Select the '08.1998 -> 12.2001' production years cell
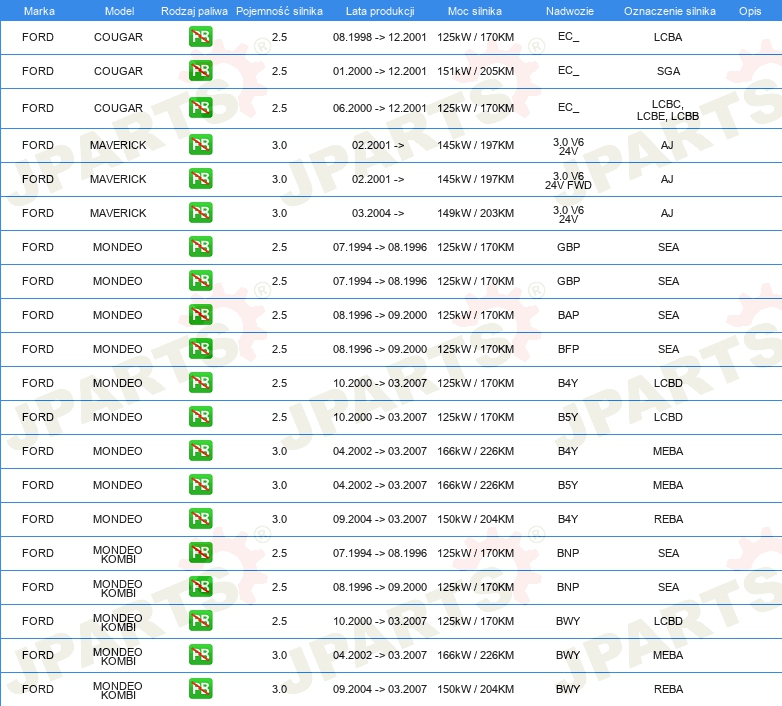Screen dimensions: 782x706 380,37
